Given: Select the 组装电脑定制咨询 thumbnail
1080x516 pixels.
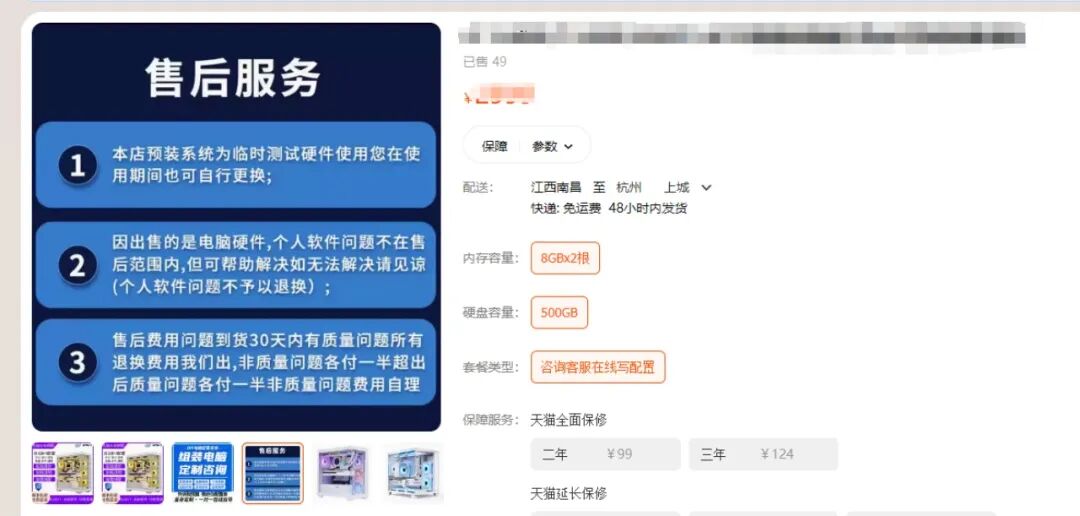Looking at the screenshot, I should click(202, 473).
